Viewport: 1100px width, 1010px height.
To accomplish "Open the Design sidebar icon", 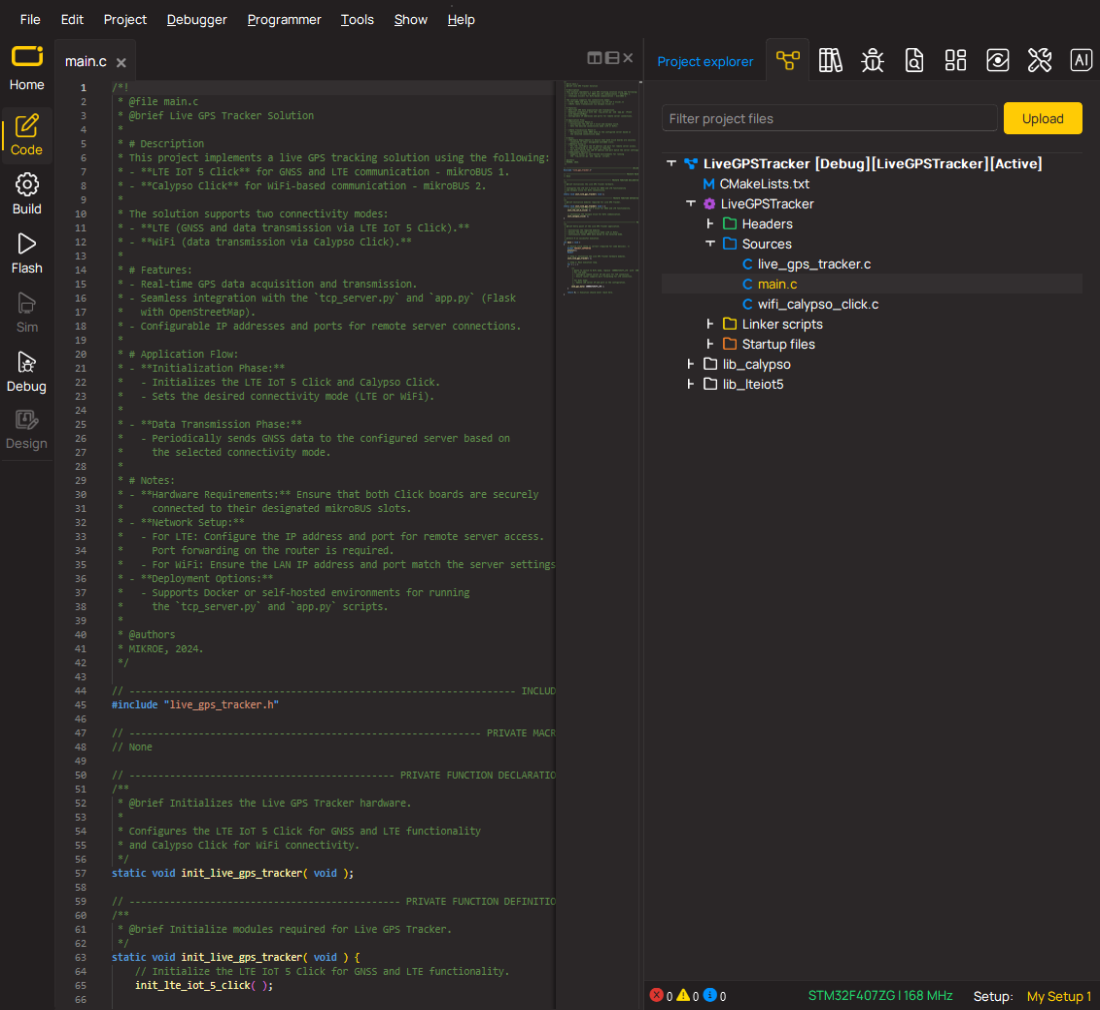I will [x=27, y=430].
